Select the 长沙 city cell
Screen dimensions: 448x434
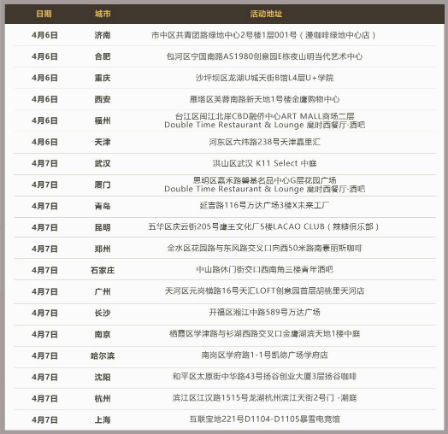click(x=102, y=313)
